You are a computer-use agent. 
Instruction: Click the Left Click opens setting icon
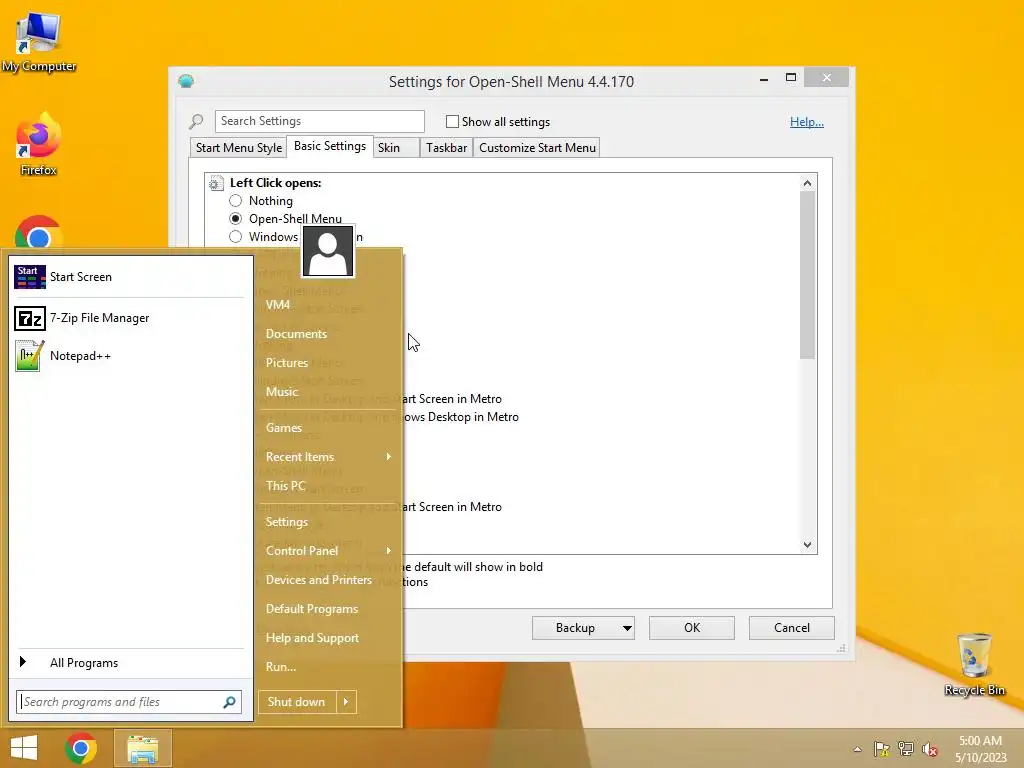(x=216, y=184)
